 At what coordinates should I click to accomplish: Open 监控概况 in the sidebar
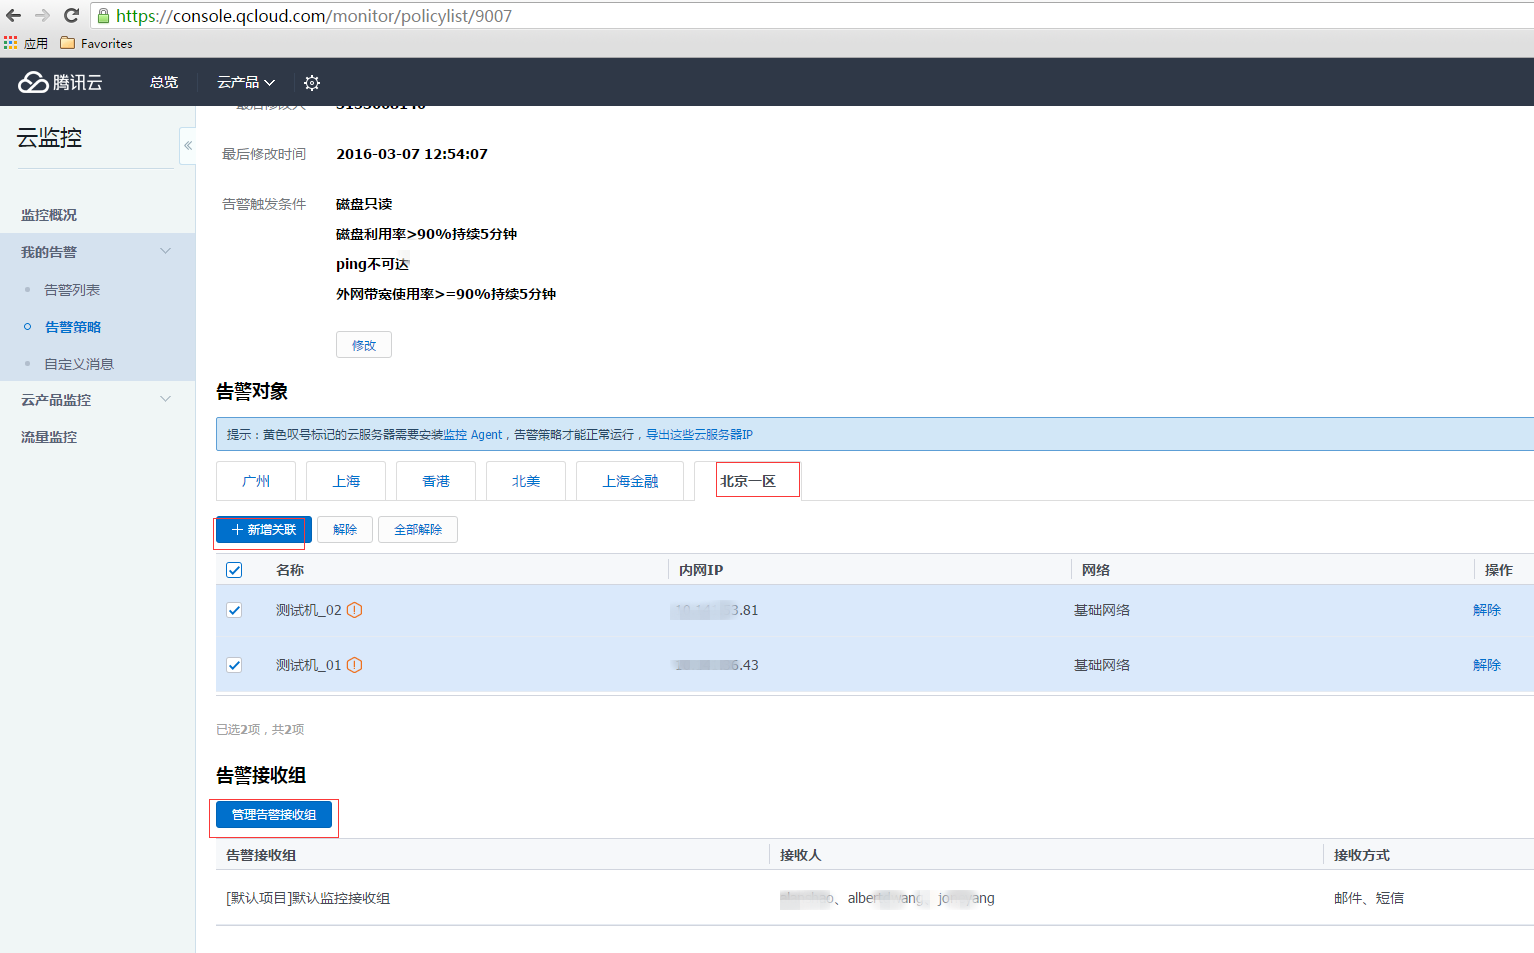(x=49, y=215)
